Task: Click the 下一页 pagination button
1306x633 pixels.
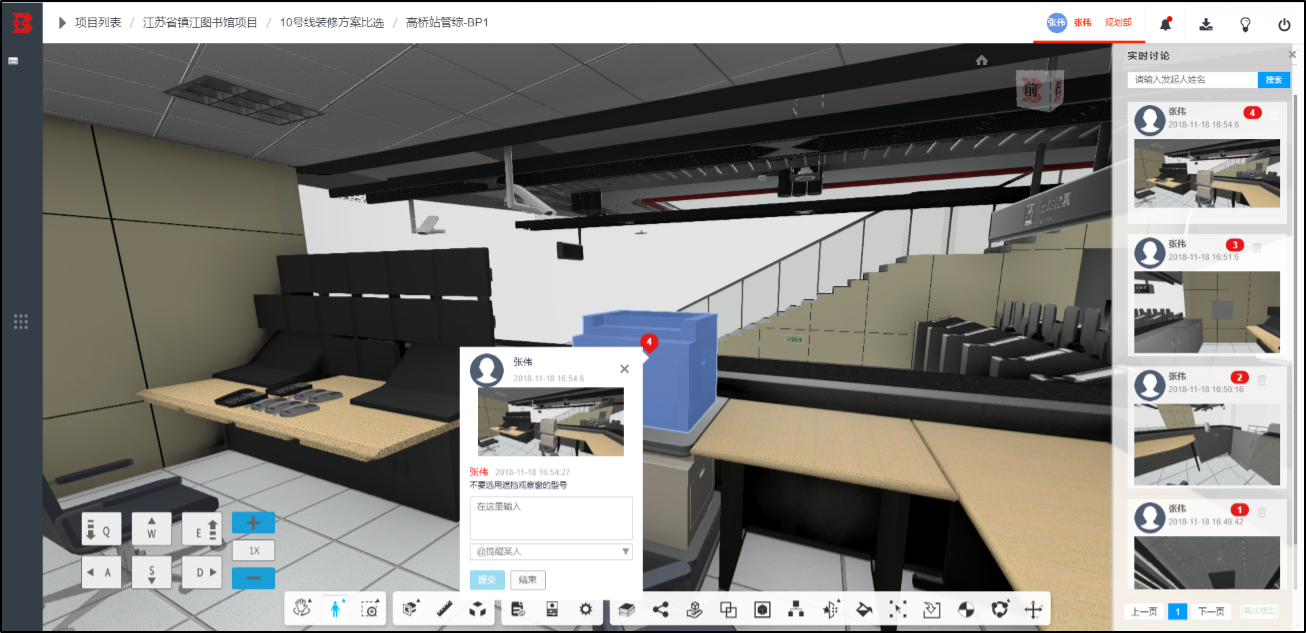Action: [1210, 611]
